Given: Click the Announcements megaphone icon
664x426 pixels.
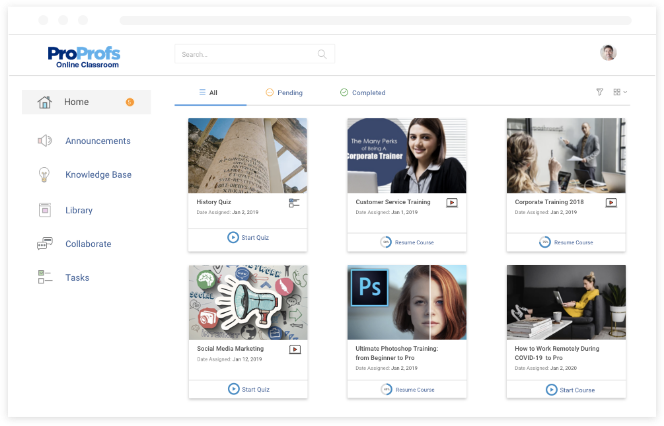Looking at the screenshot, I should (44, 141).
